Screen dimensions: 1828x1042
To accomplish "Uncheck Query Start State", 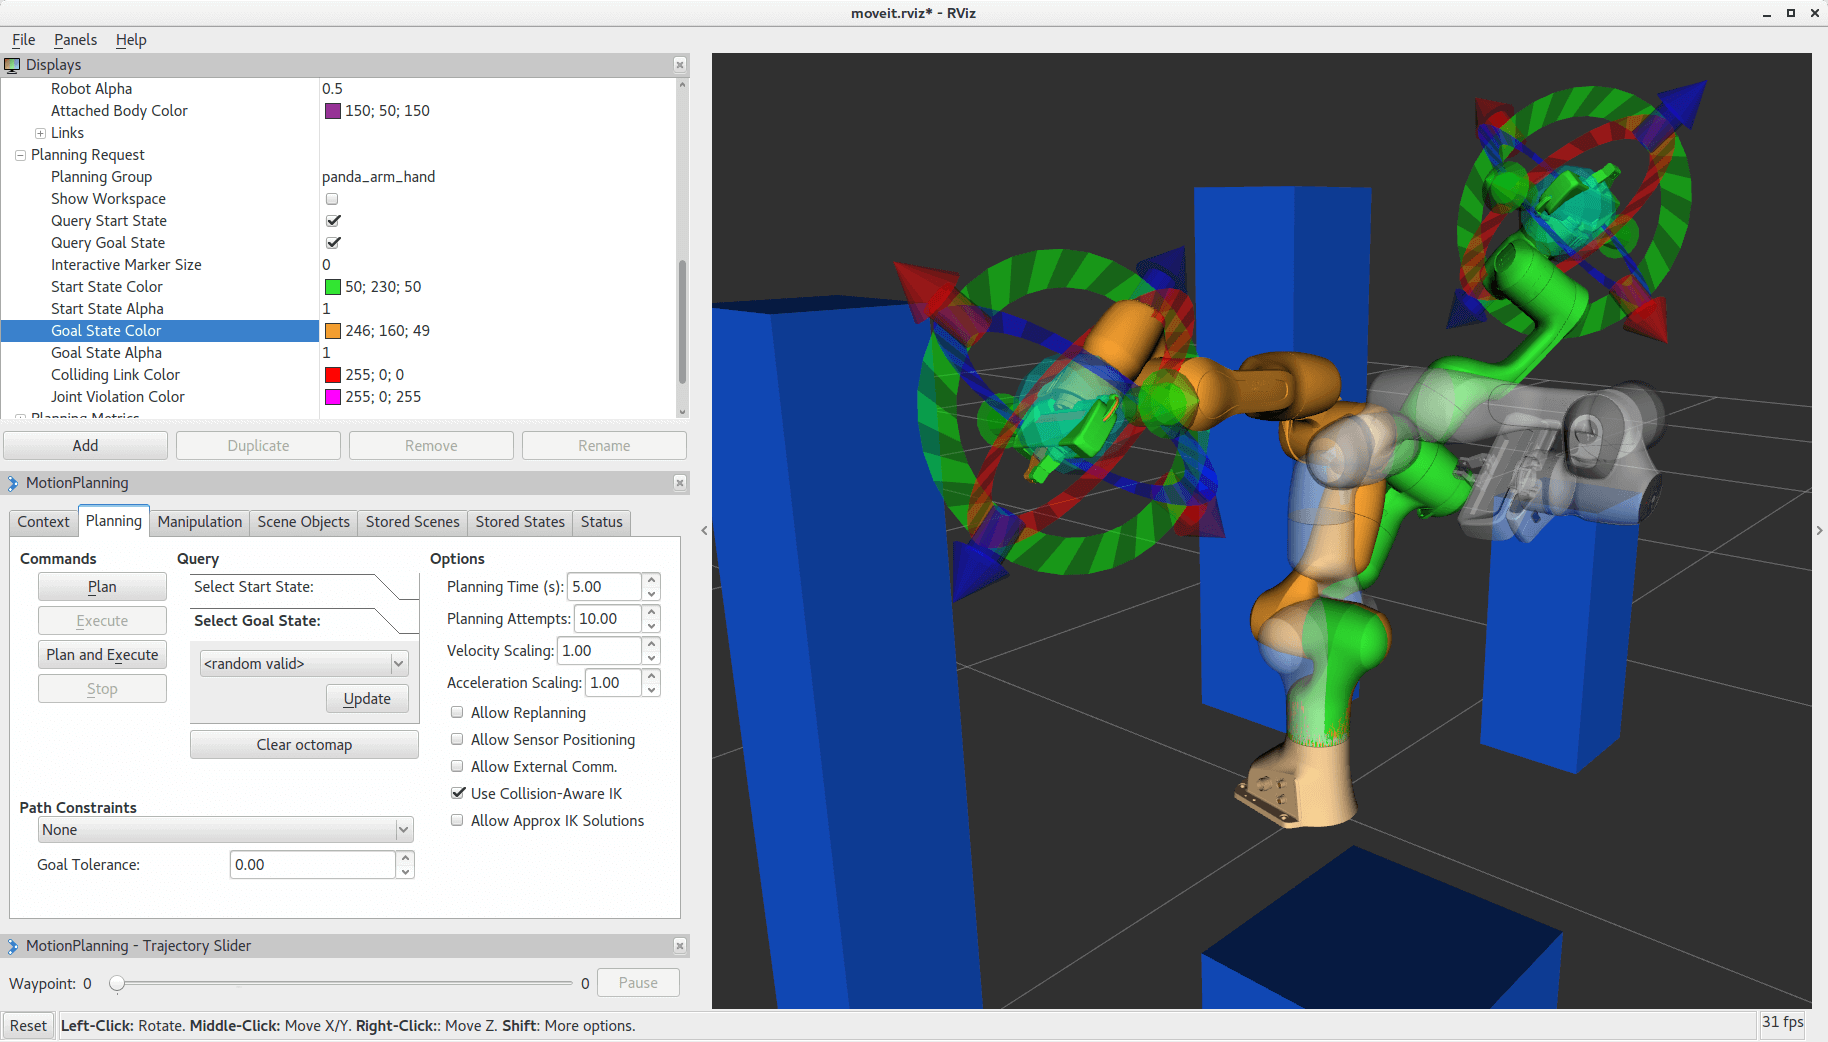I will point(333,221).
